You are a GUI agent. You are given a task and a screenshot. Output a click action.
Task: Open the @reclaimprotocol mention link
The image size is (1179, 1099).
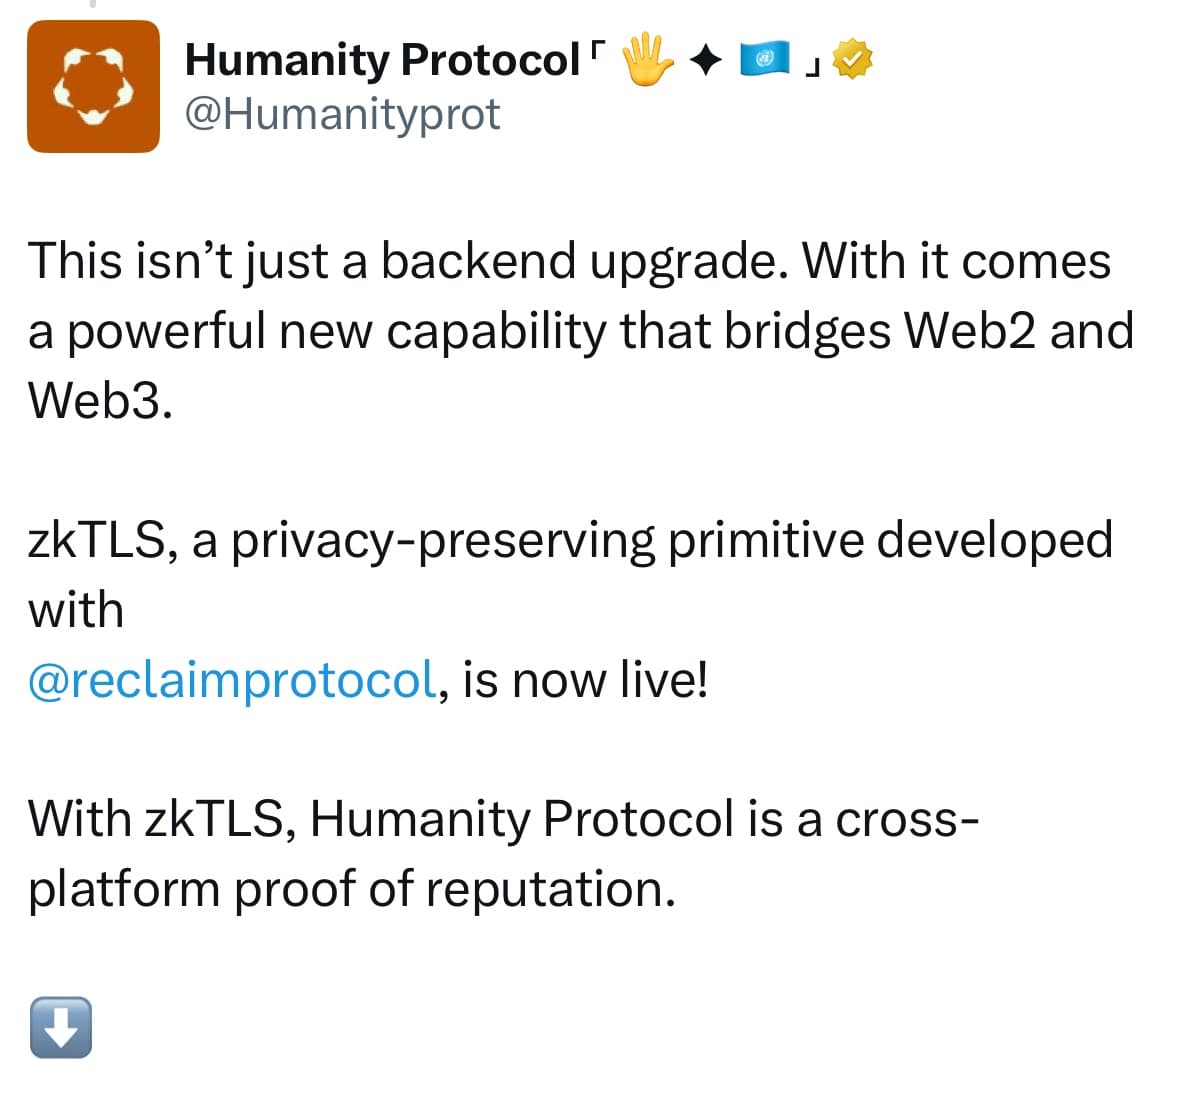(x=232, y=680)
